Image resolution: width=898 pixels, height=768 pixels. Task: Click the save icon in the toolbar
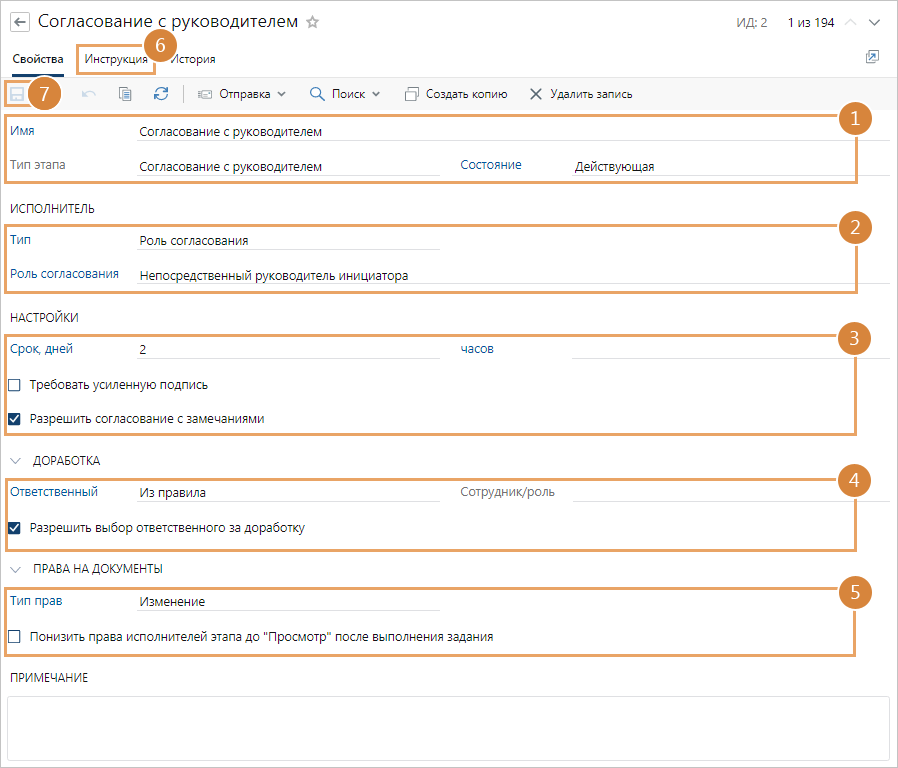[x=17, y=94]
